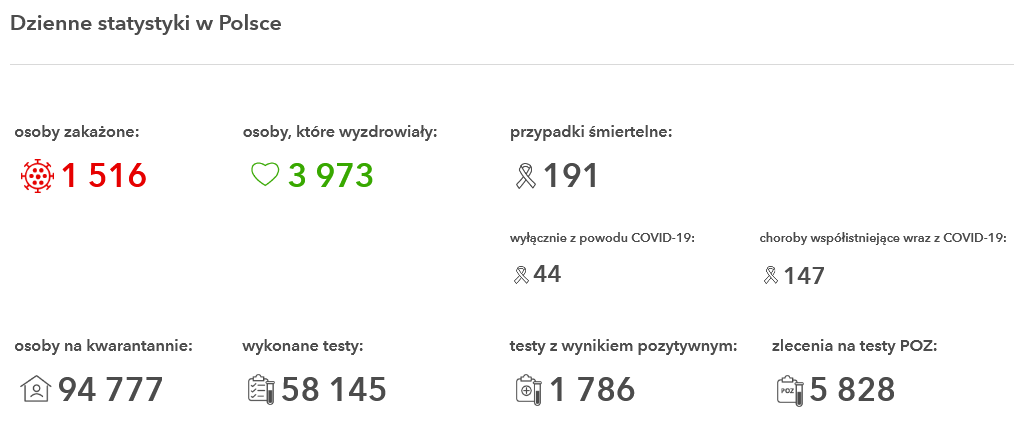Screen dimensions: 1020x421
Task: Click the ribbon icon beside 191
Action: 526,176
